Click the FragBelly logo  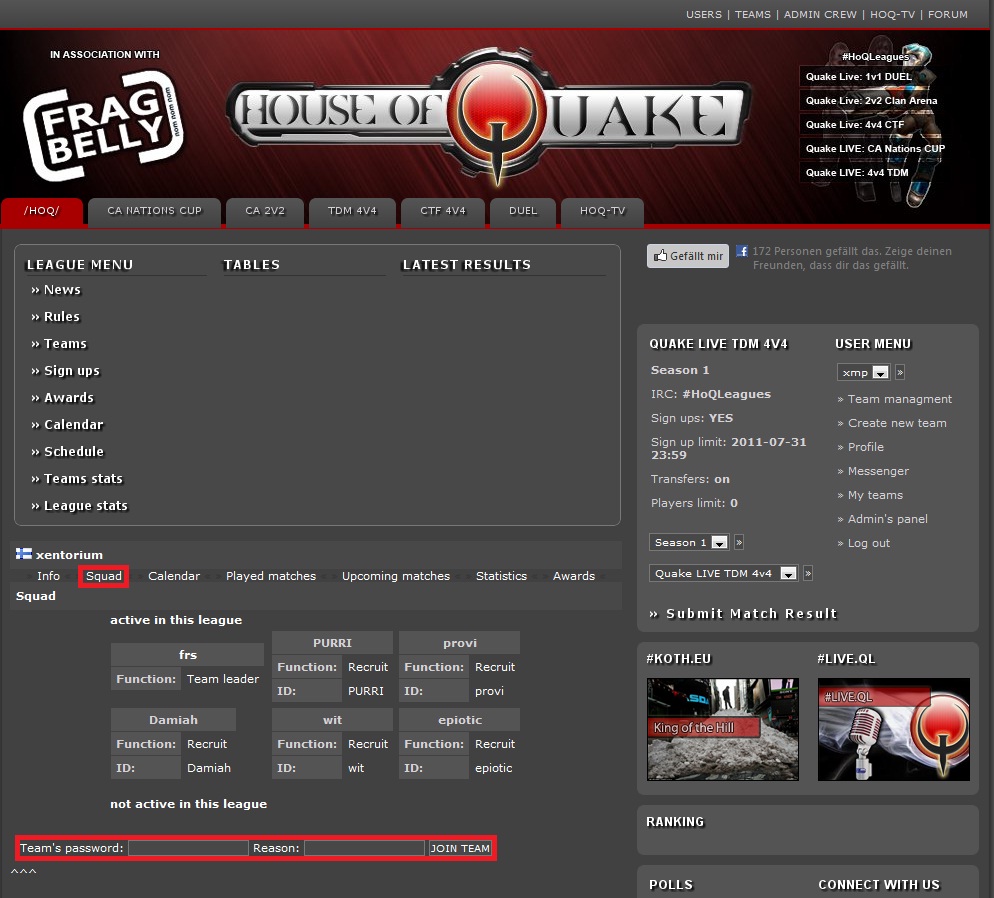coord(103,127)
